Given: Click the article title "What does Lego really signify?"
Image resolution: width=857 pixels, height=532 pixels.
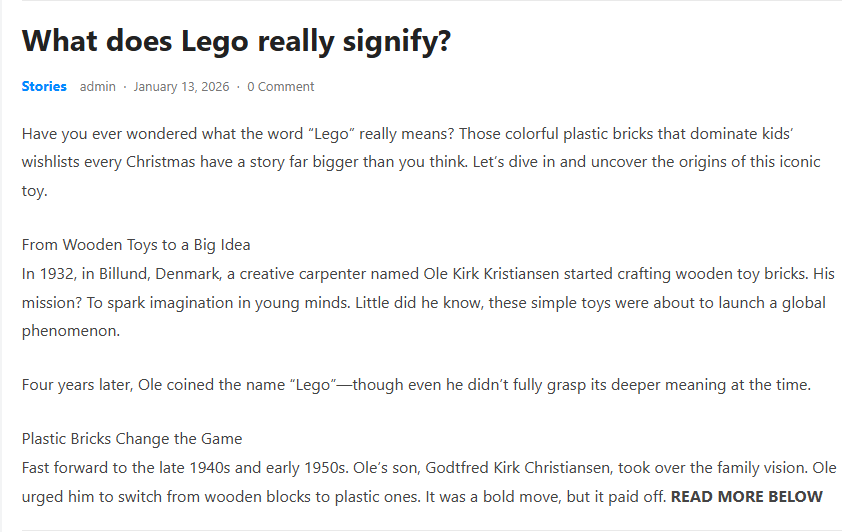Looking at the screenshot, I should coord(236,41).
